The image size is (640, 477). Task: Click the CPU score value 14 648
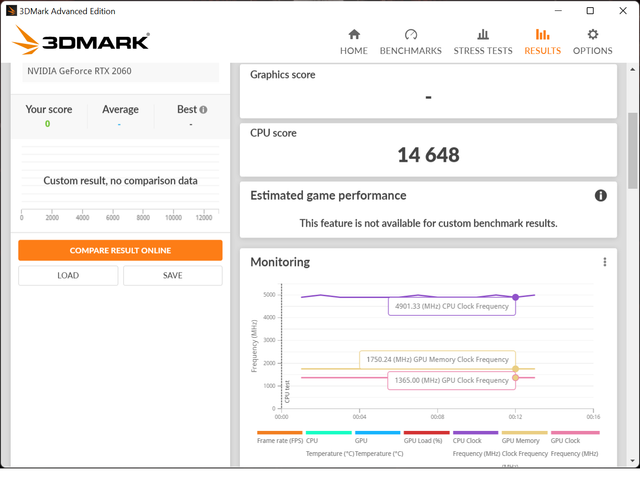point(428,155)
